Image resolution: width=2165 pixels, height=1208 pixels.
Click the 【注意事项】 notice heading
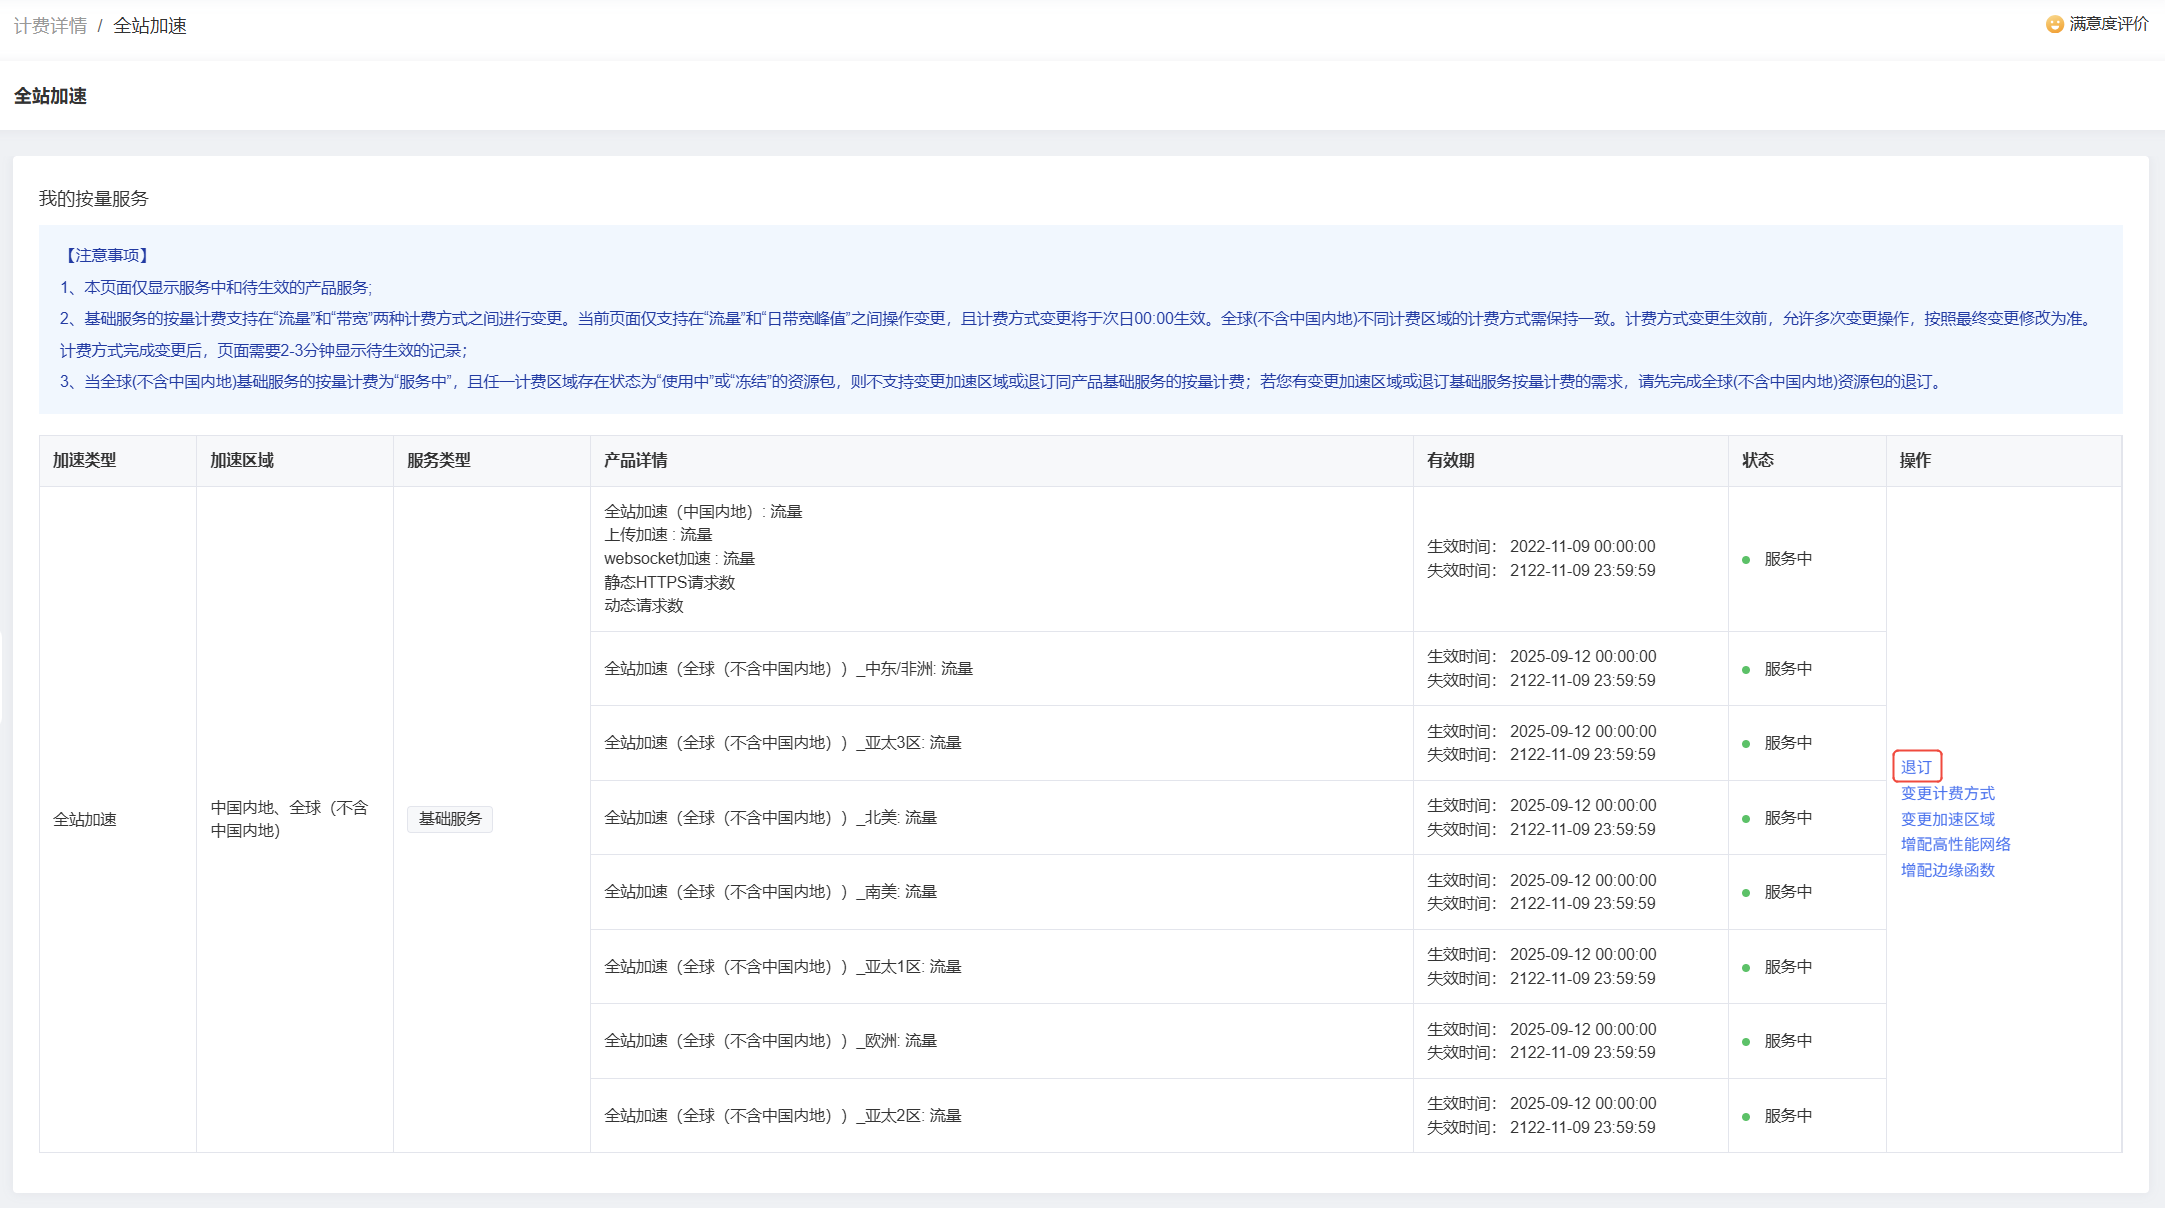click(x=107, y=256)
